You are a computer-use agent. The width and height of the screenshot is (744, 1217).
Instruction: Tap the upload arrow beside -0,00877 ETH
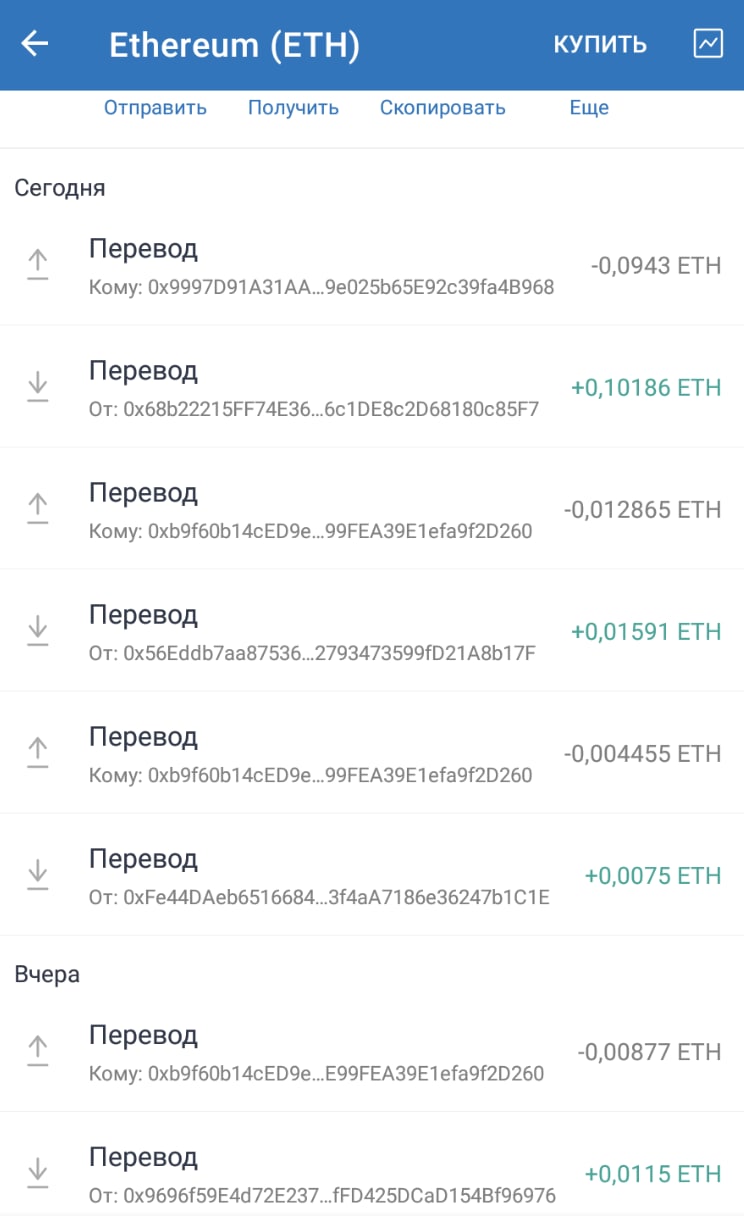pos(37,1051)
